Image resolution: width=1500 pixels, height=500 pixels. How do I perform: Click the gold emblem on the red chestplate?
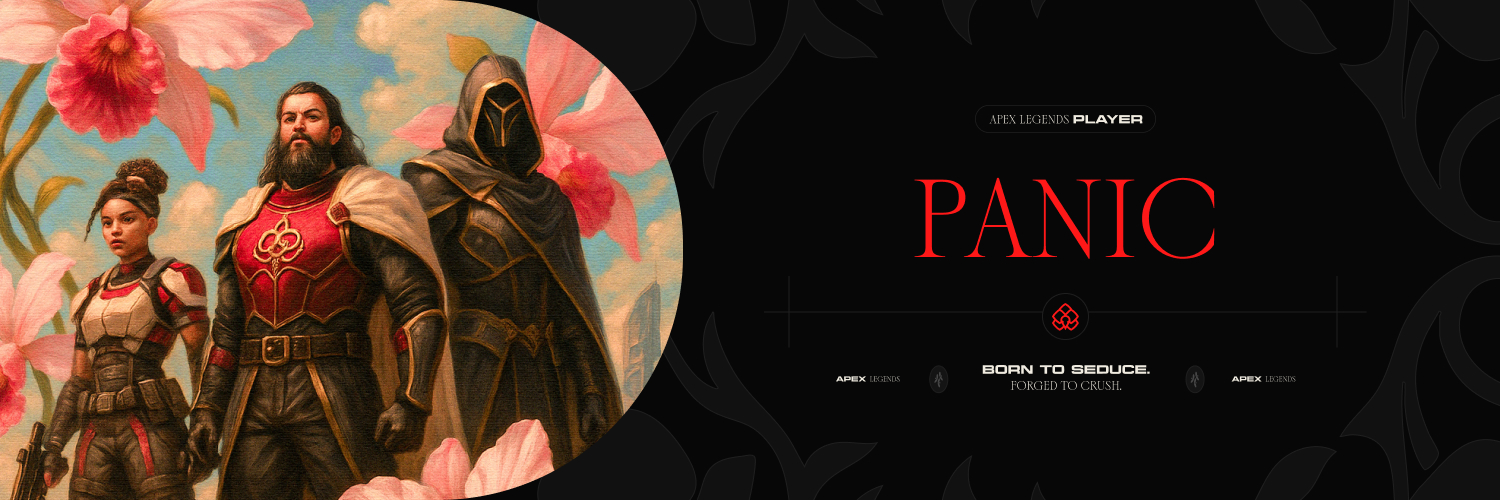pos(276,241)
